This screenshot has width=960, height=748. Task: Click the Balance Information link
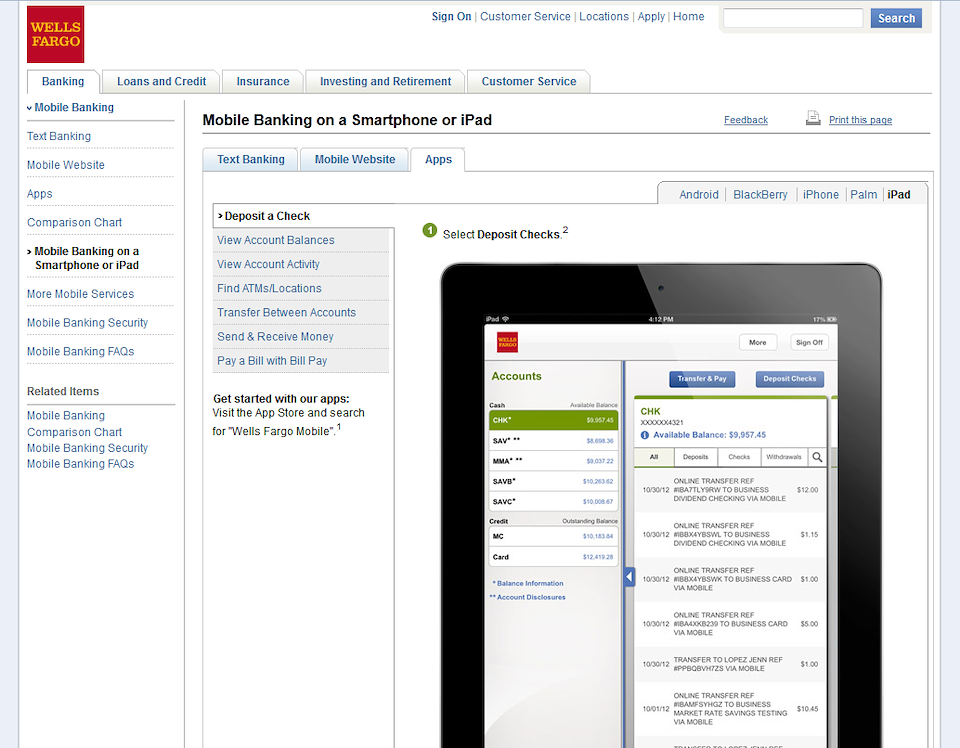[528, 583]
